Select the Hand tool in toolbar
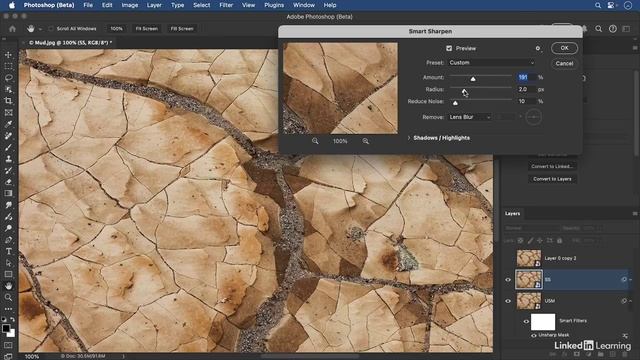This screenshot has width=640, height=360. pyautogui.click(x=8, y=286)
